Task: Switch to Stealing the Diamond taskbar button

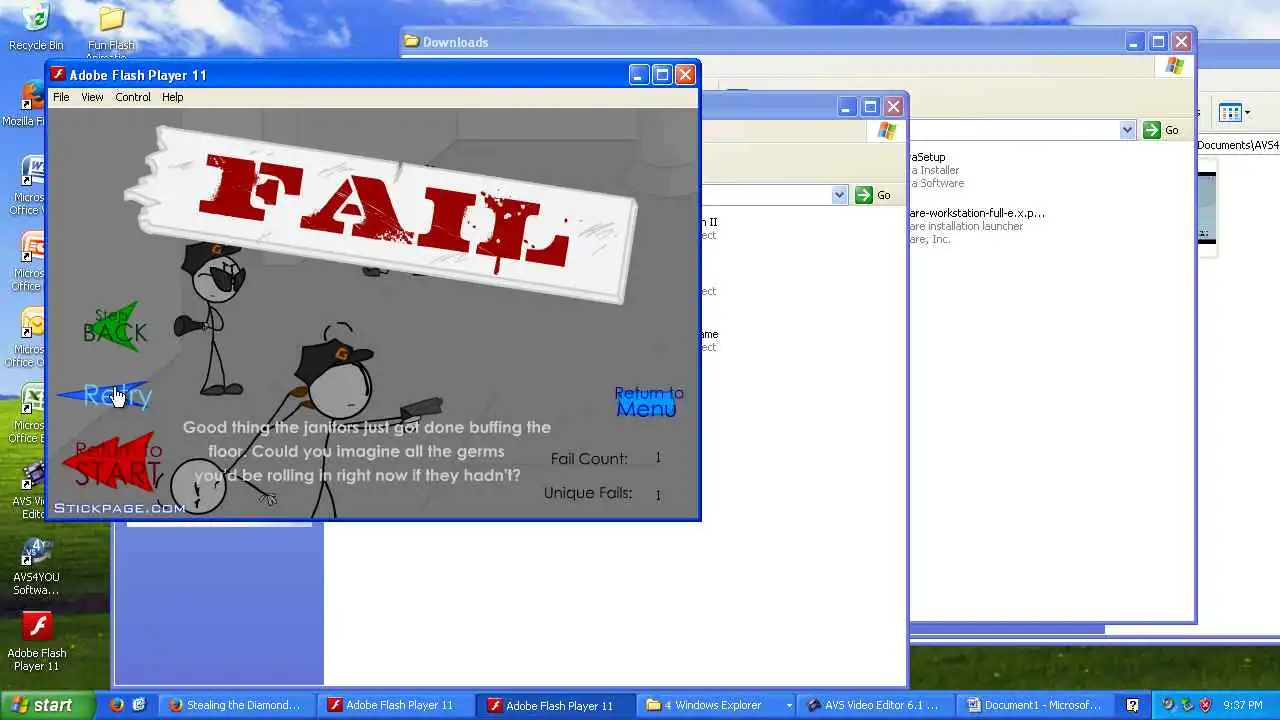Action: pyautogui.click(x=238, y=705)
